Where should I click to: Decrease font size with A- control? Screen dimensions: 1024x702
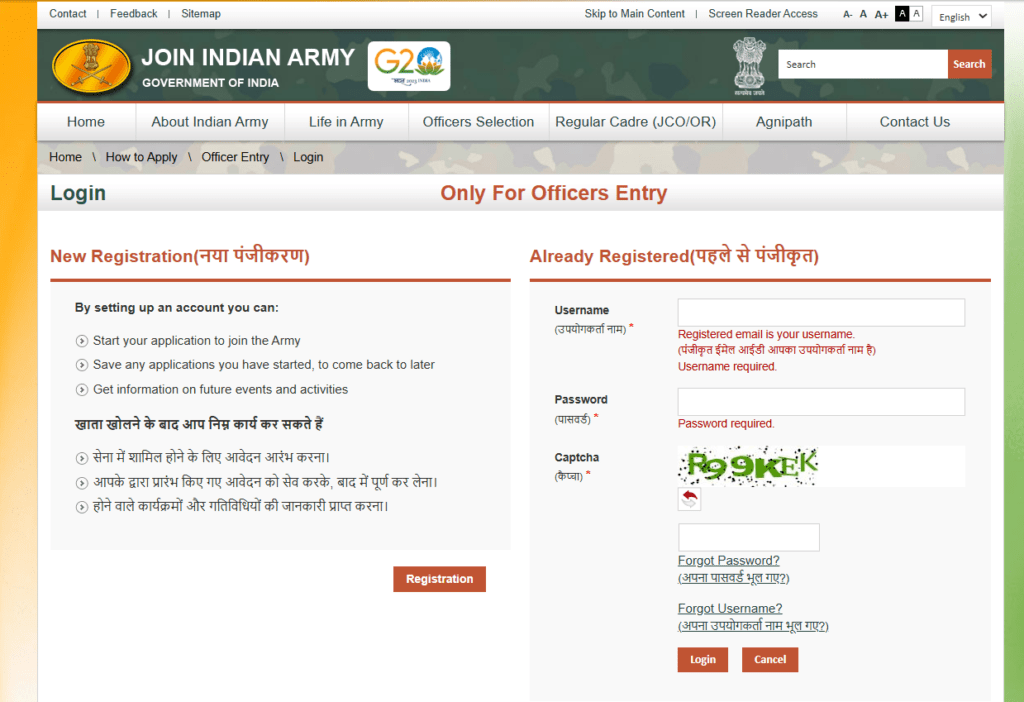pos(848,14)
